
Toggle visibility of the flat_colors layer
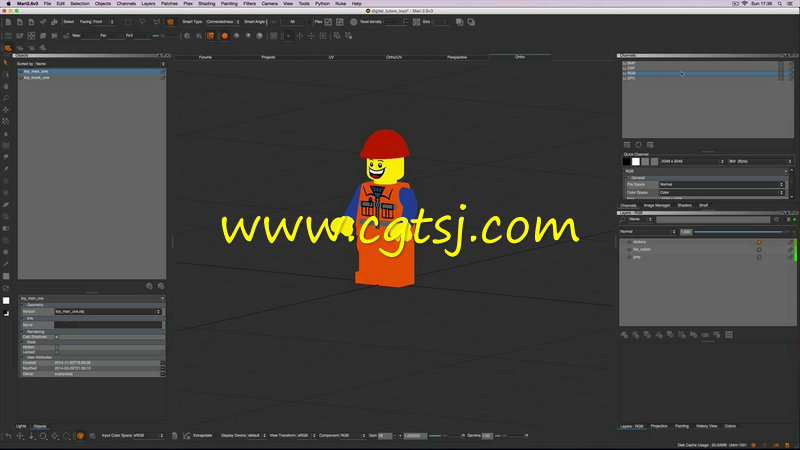[629, 249]
